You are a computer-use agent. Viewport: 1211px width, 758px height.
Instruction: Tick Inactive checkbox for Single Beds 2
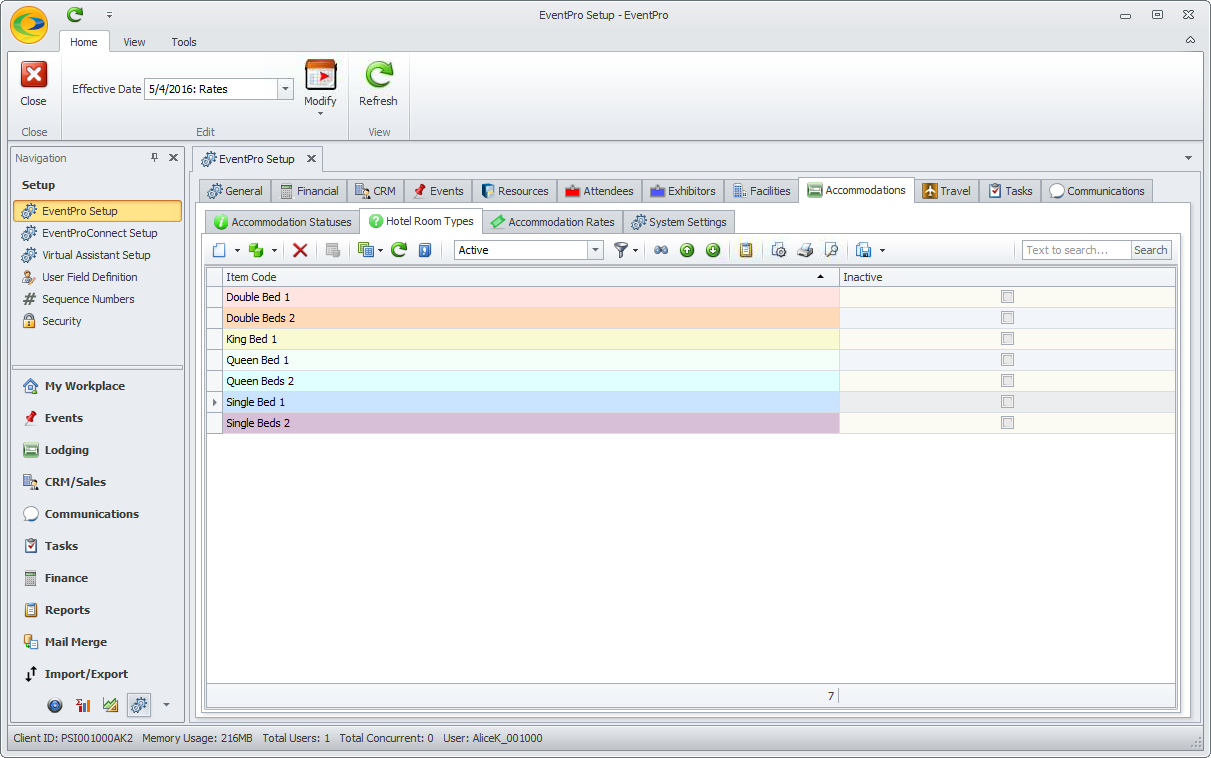[1007, 423]
